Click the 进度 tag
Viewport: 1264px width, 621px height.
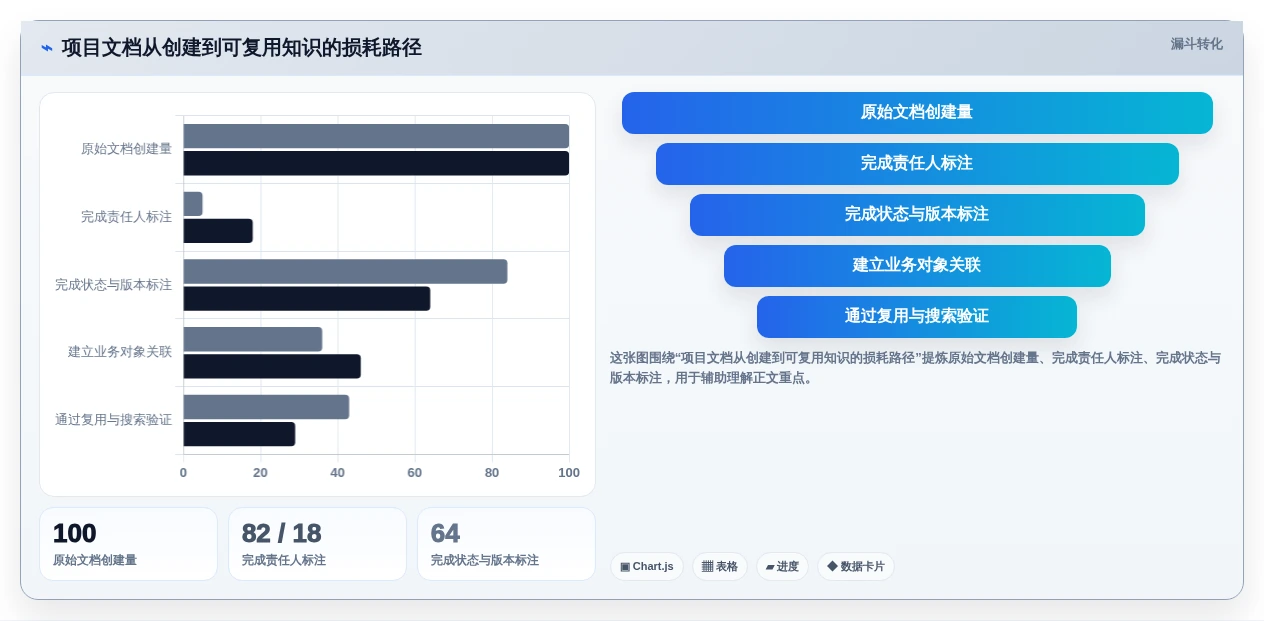click(782, 567)
